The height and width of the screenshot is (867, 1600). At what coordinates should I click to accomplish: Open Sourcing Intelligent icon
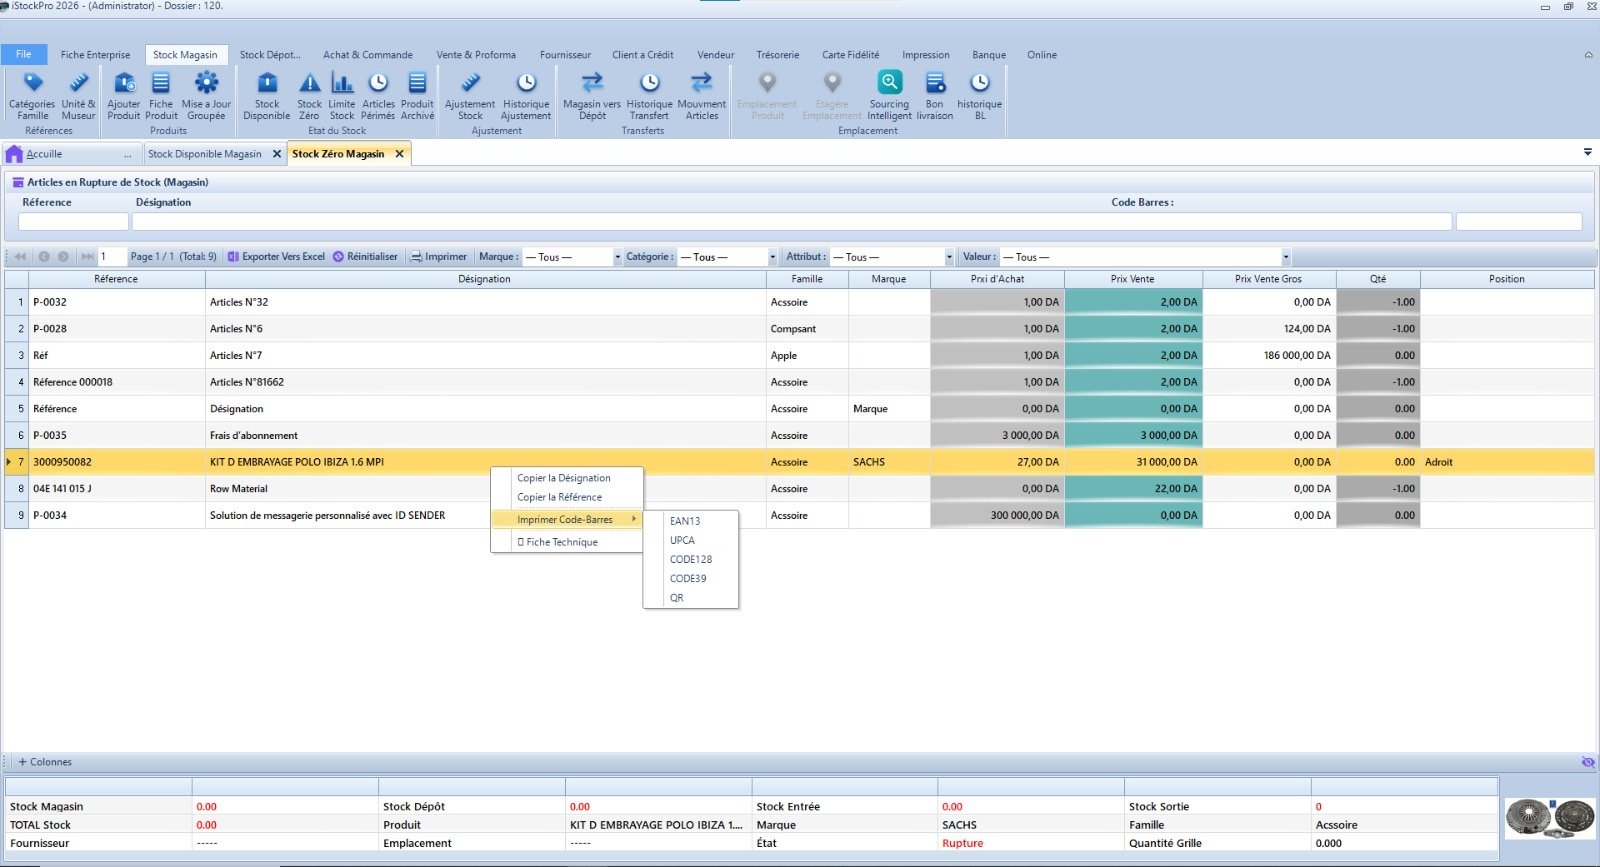(x=890, y=96)
